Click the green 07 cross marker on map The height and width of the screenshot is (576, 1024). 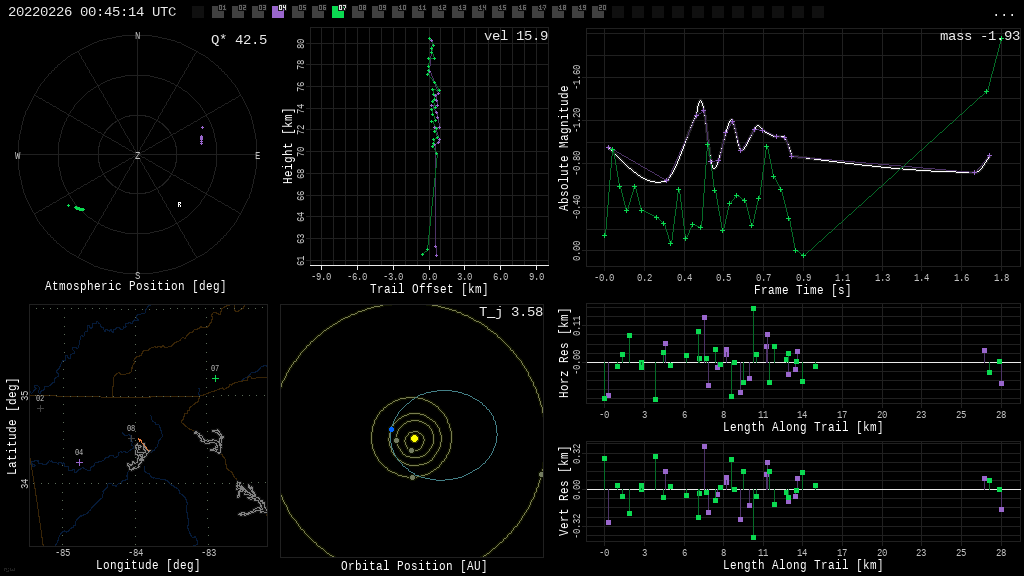coord(215,378)
